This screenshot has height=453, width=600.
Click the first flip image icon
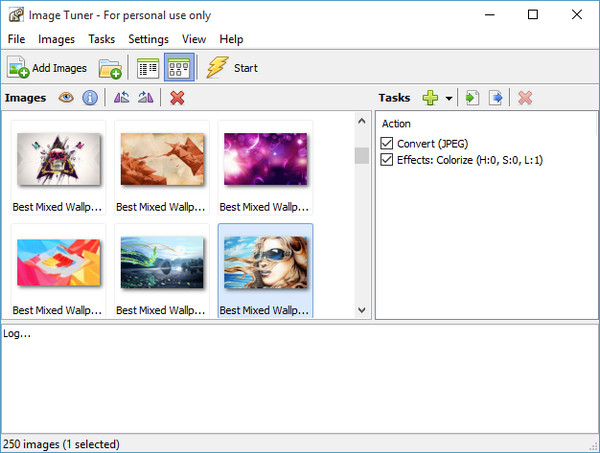pos(121,98)
